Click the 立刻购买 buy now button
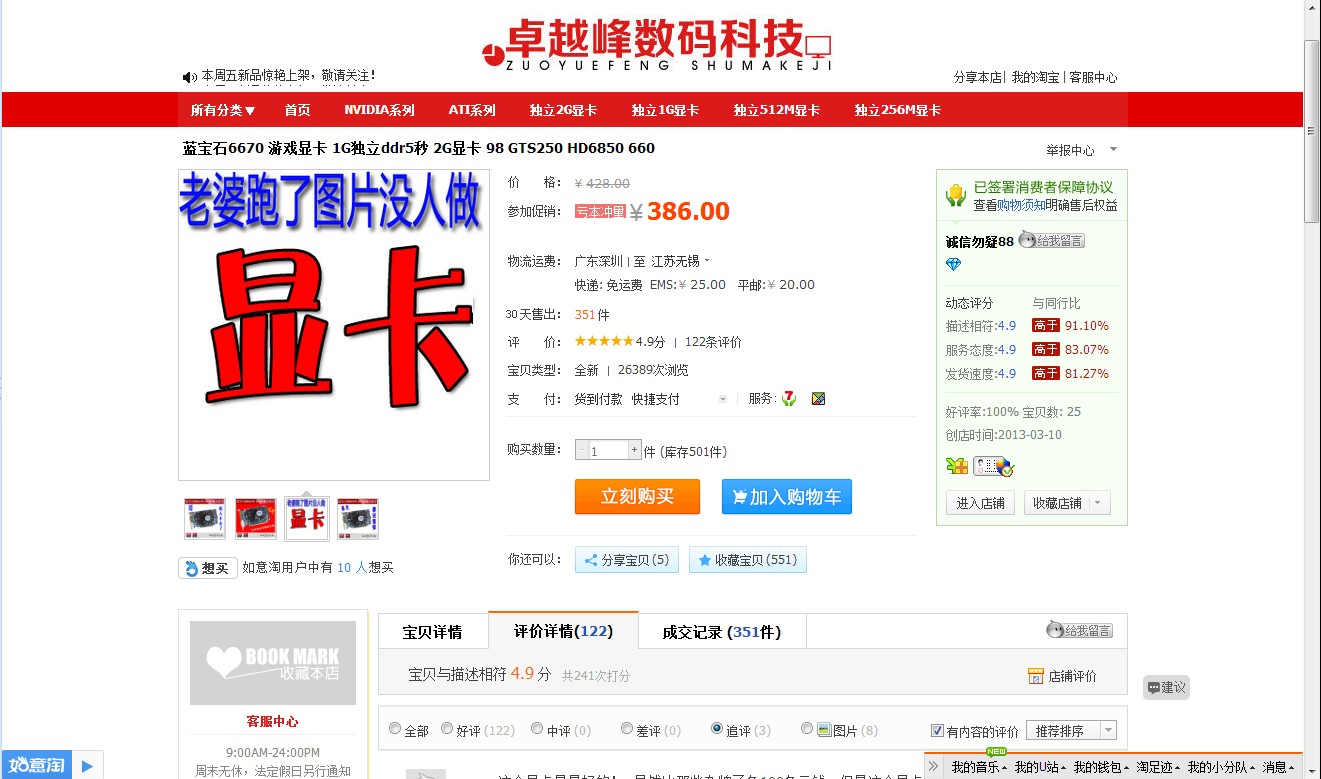The height and width of the screenshot is (779, 1321). [637, 497]
